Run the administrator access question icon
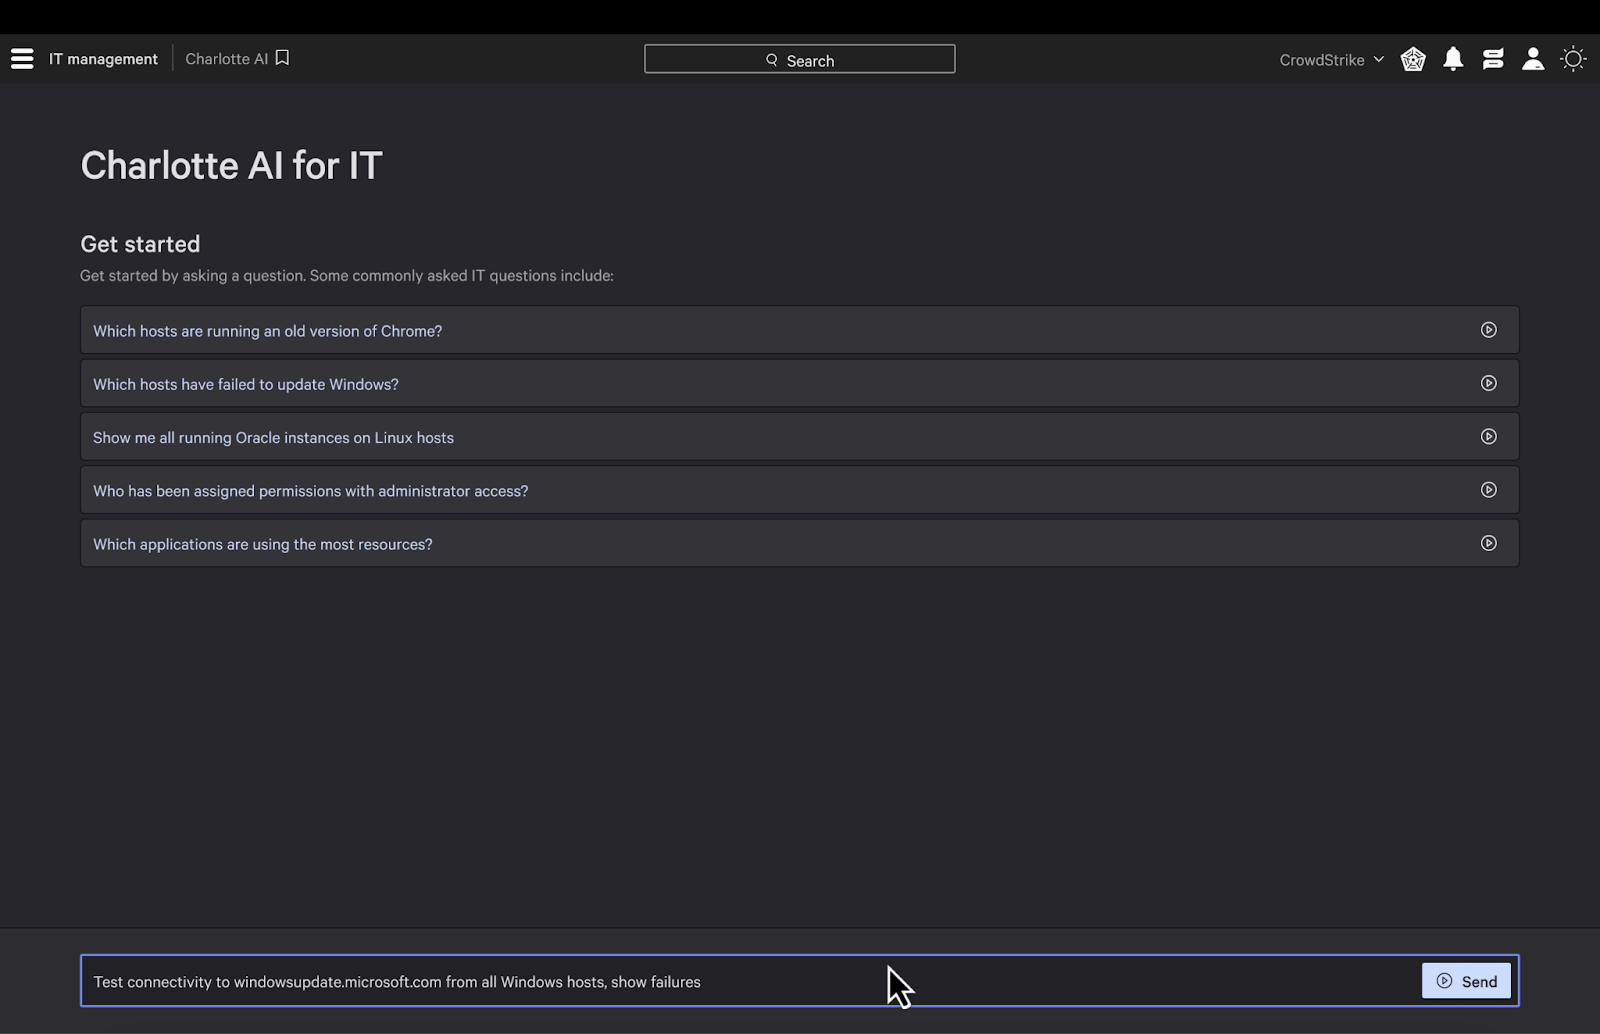 tap(1488, 490)
